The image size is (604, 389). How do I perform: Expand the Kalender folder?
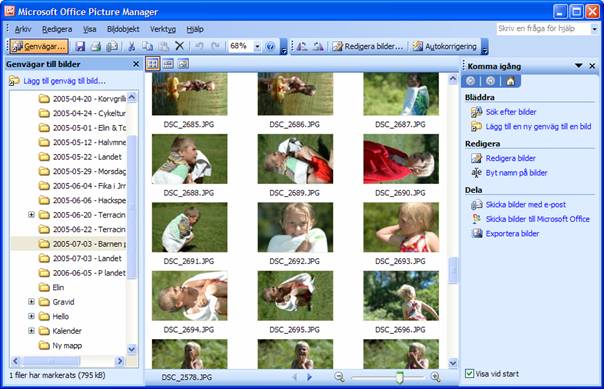tap(31, 330)
